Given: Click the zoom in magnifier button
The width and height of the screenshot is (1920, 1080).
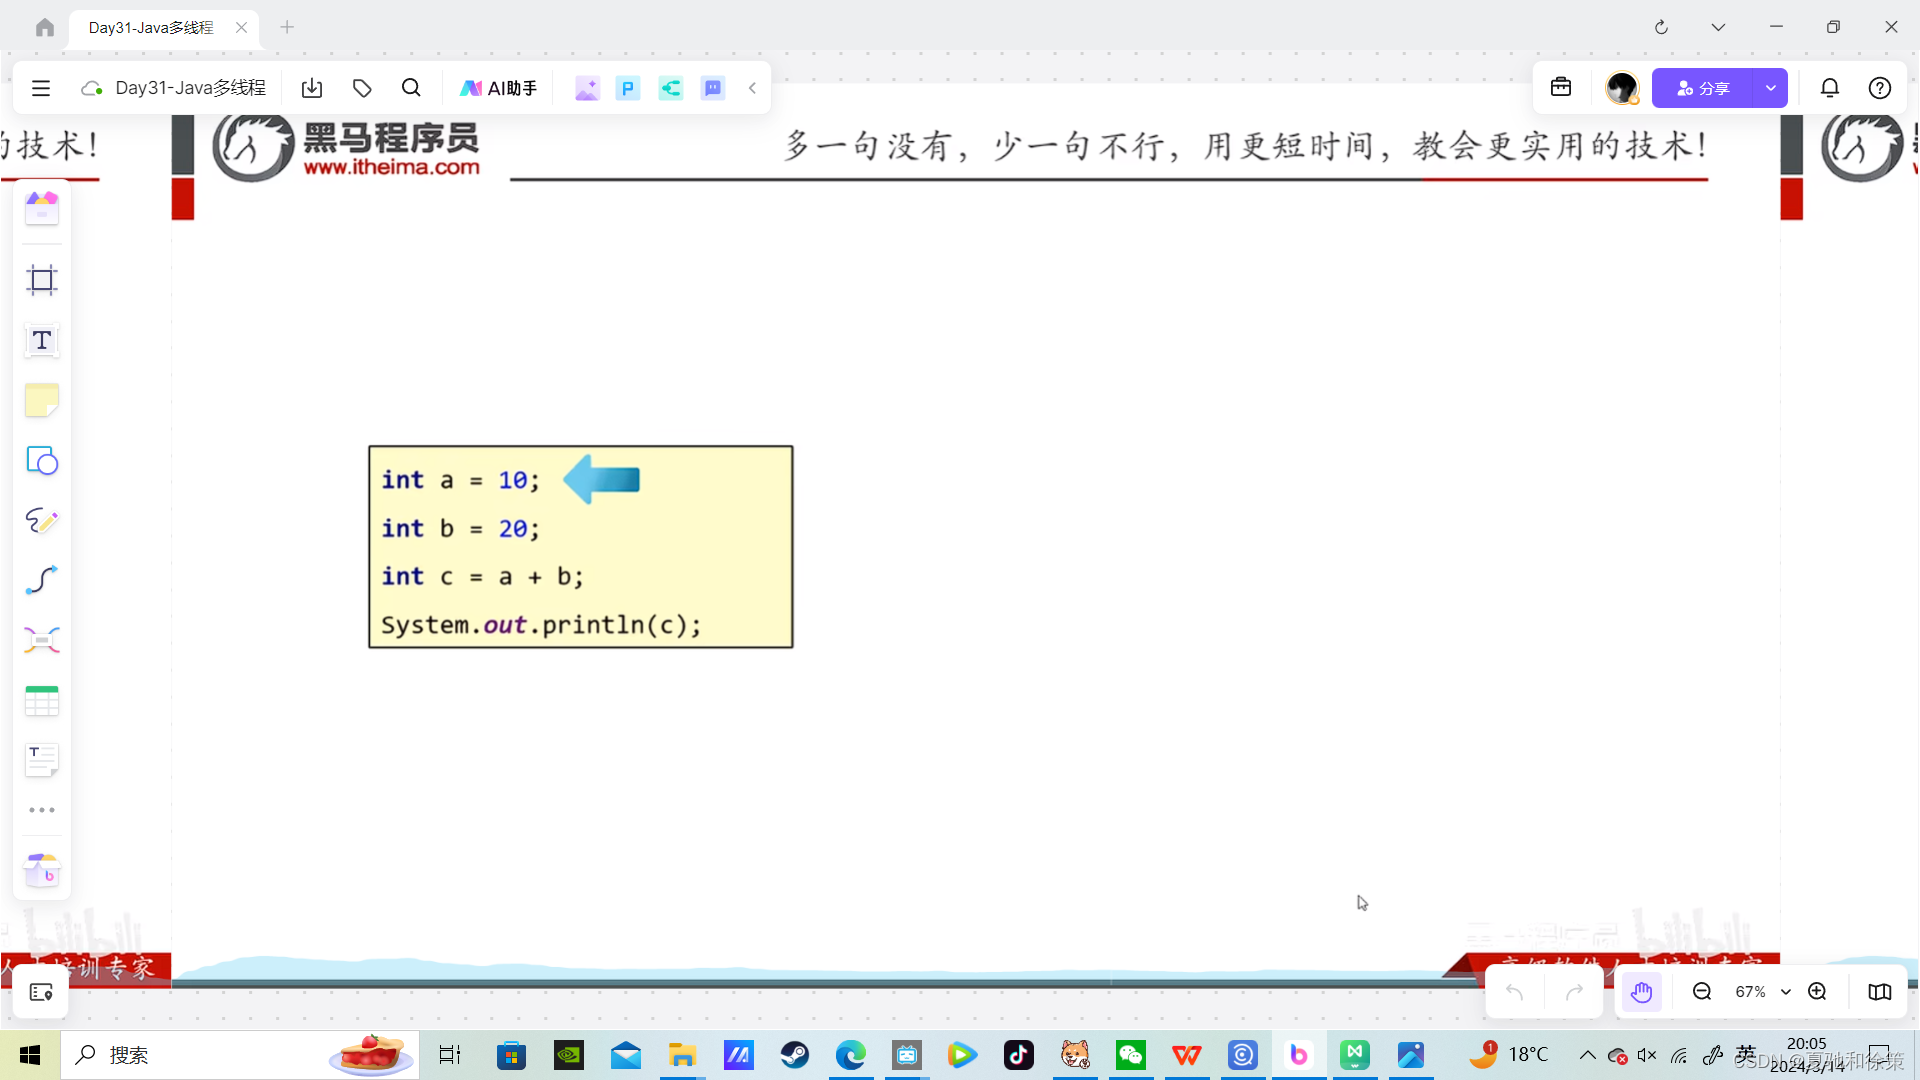Looking at the screenshot, I should pos(1817,992).
